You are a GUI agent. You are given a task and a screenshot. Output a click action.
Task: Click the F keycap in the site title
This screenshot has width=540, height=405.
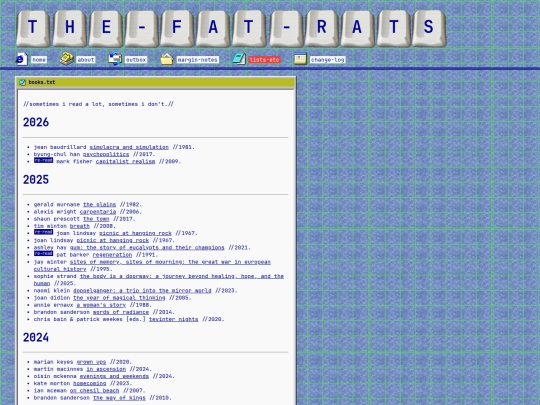coord(177,28)
